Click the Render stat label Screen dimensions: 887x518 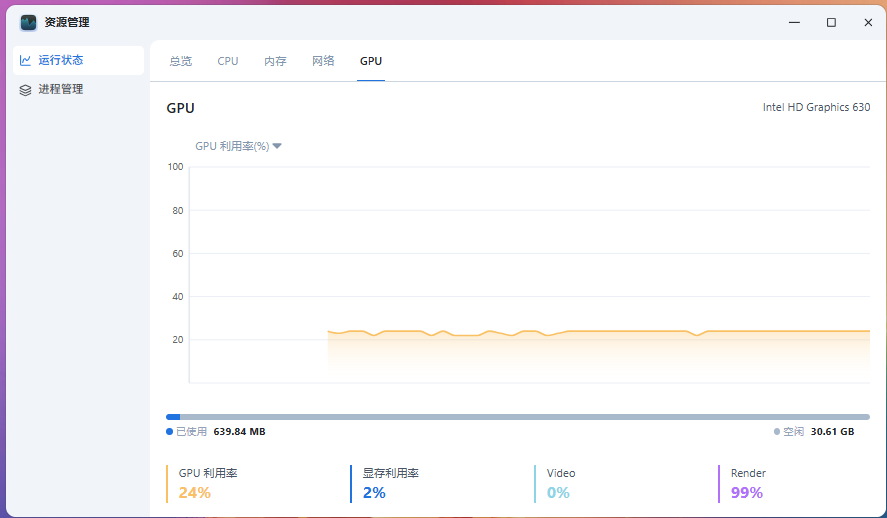[748, 473]
